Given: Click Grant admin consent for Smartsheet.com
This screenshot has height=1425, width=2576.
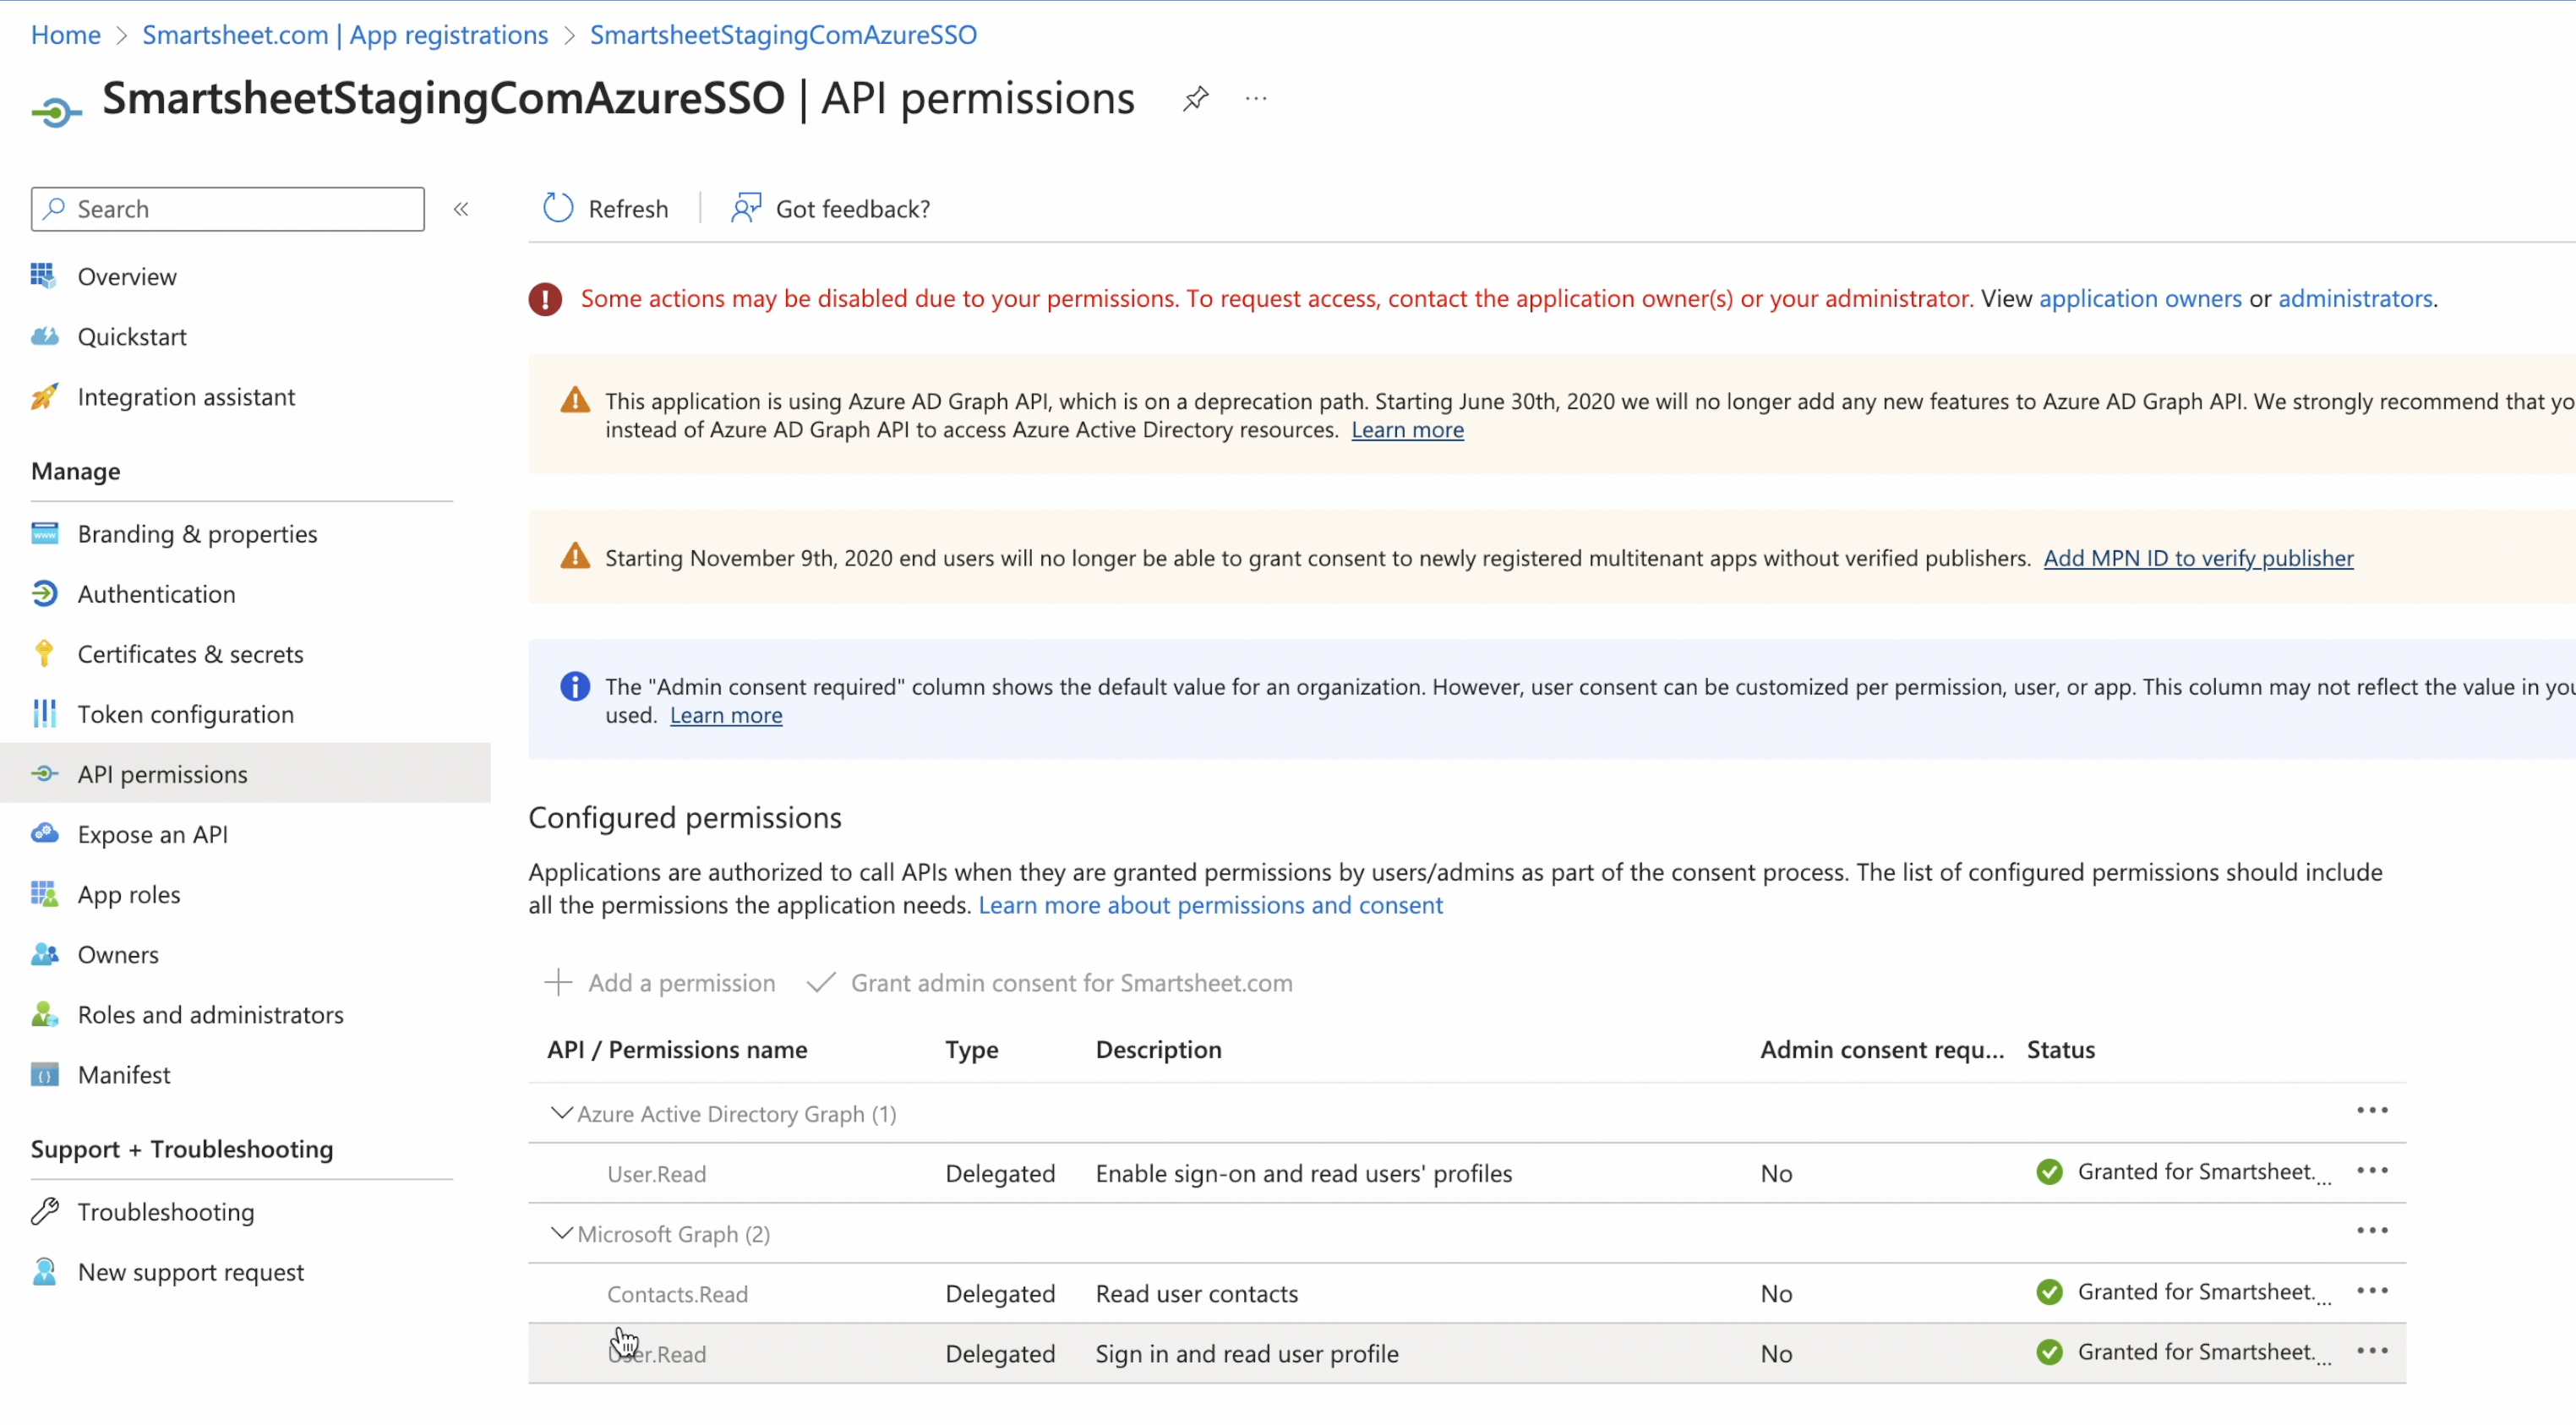Looking at the screenshot, I should (1050, 982).
